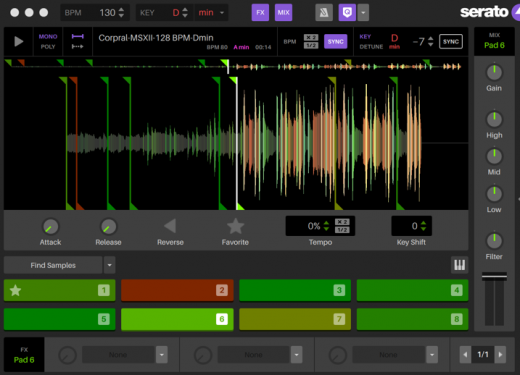The height and width of the screenshot is (375, 520).
Task: Switch to POLY playback mode
Action: tap(48, 47)
